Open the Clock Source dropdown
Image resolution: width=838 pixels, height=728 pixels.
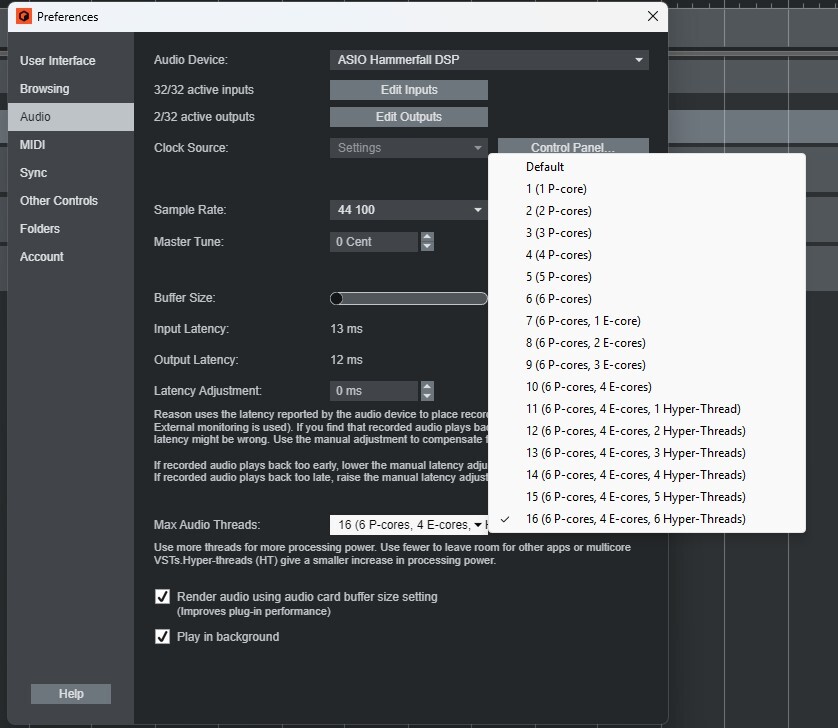click(408, 146)
